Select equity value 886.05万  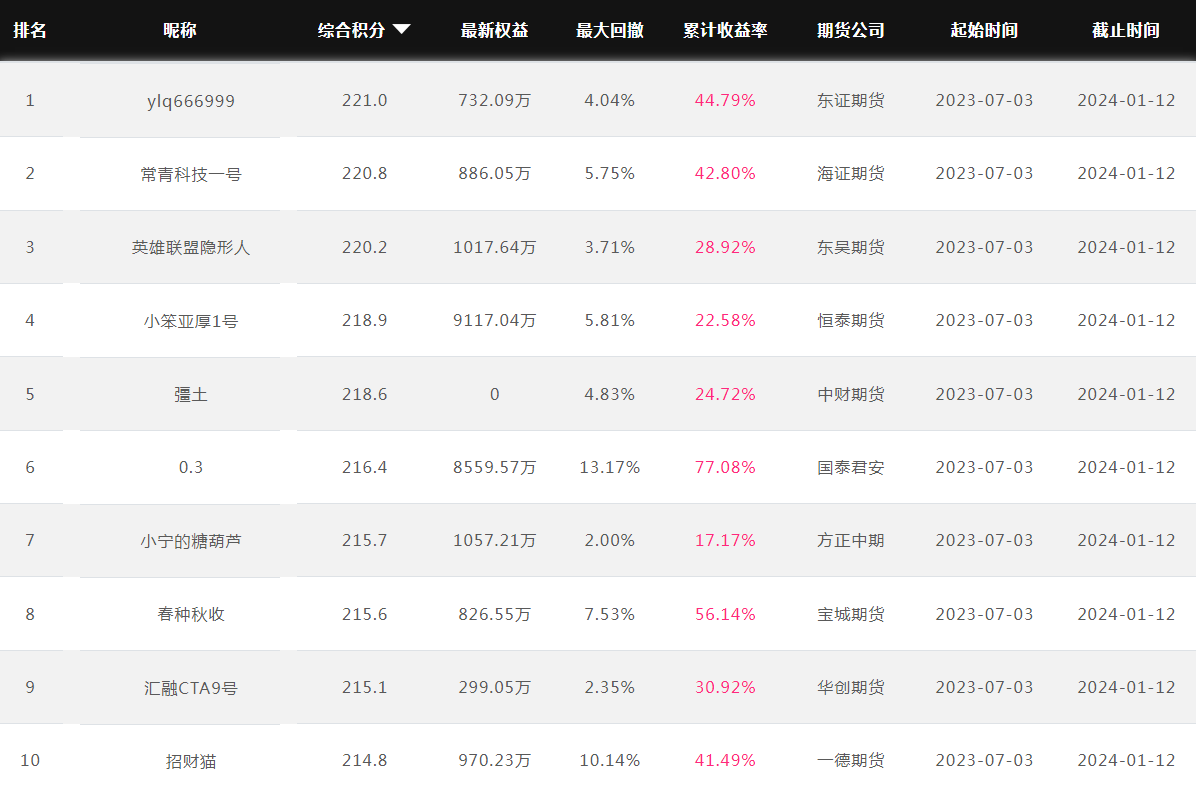click(494, 174)
